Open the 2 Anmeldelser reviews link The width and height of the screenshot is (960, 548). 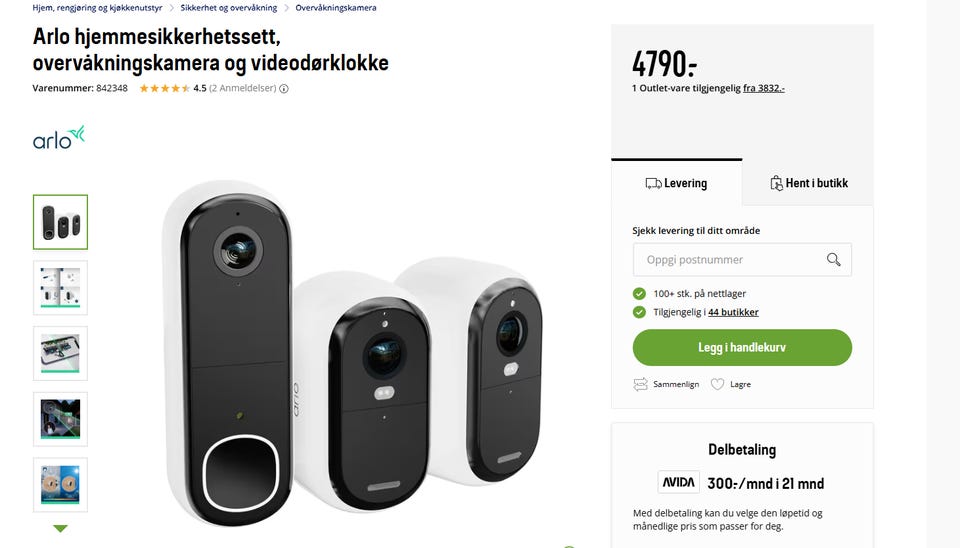[x=242, y=88]
